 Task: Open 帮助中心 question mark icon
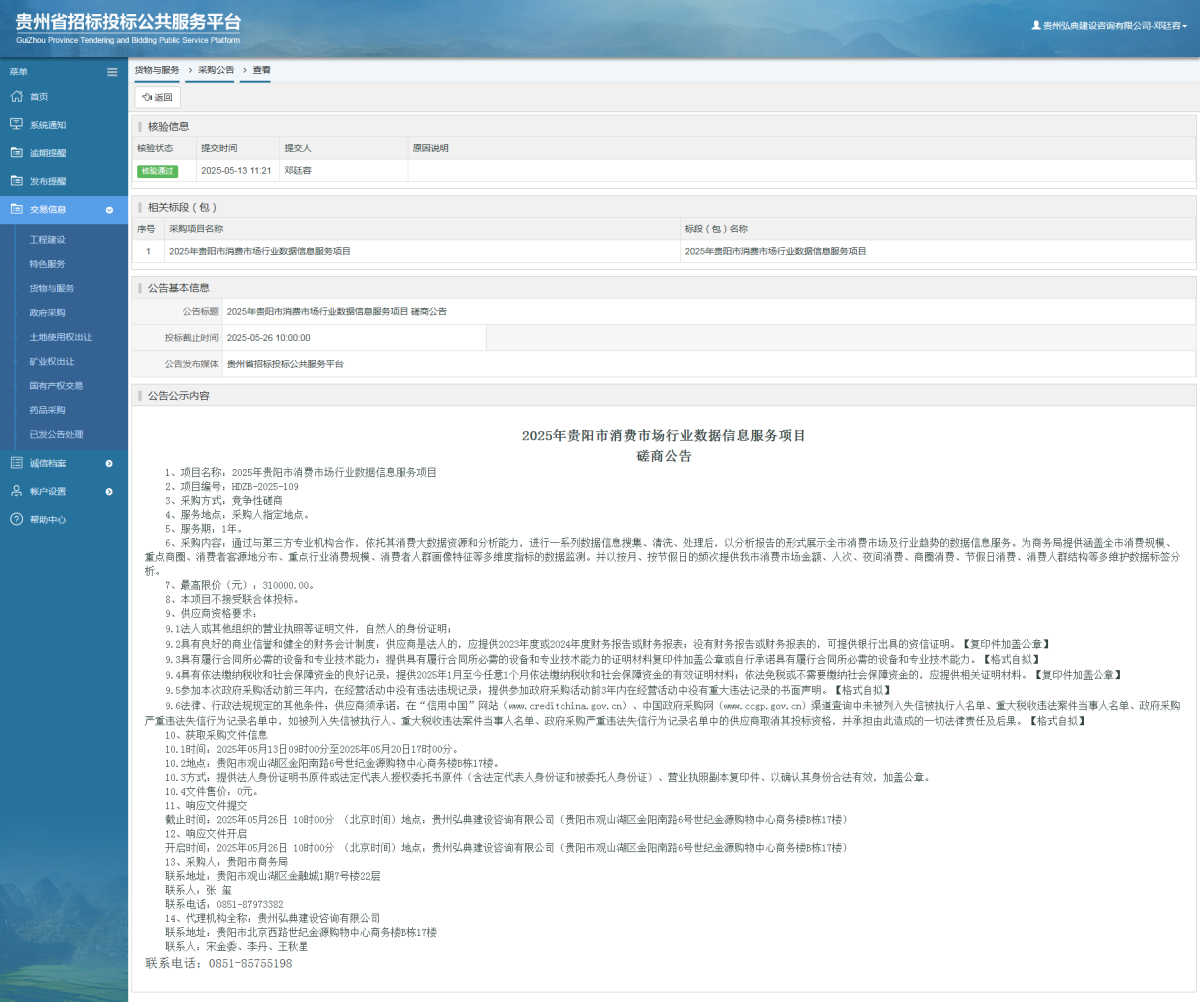[x=16, y=519]
